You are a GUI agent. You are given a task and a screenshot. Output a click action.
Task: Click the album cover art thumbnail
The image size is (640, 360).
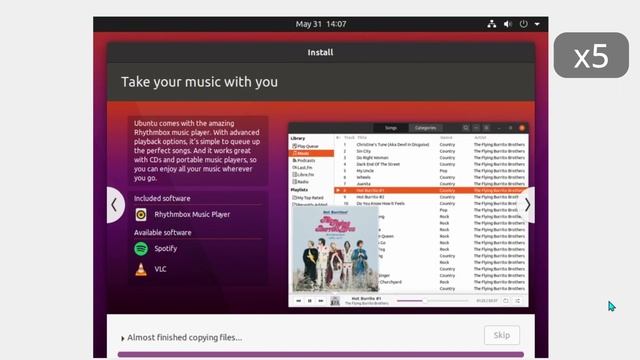click(336, 249)
